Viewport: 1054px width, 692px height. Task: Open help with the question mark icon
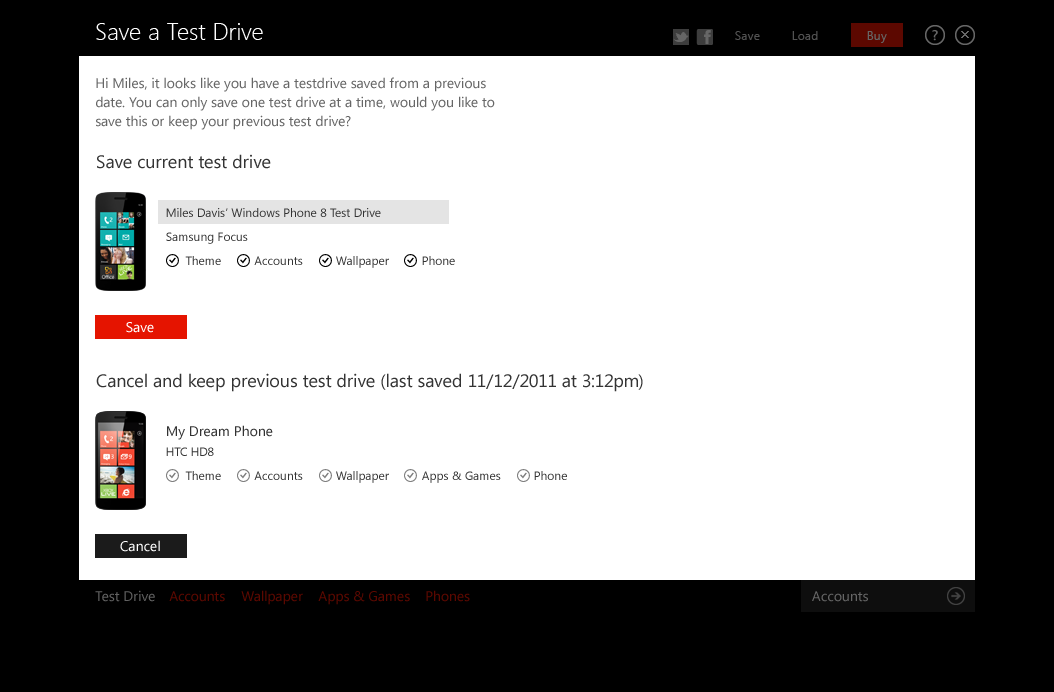pos(934,35)
